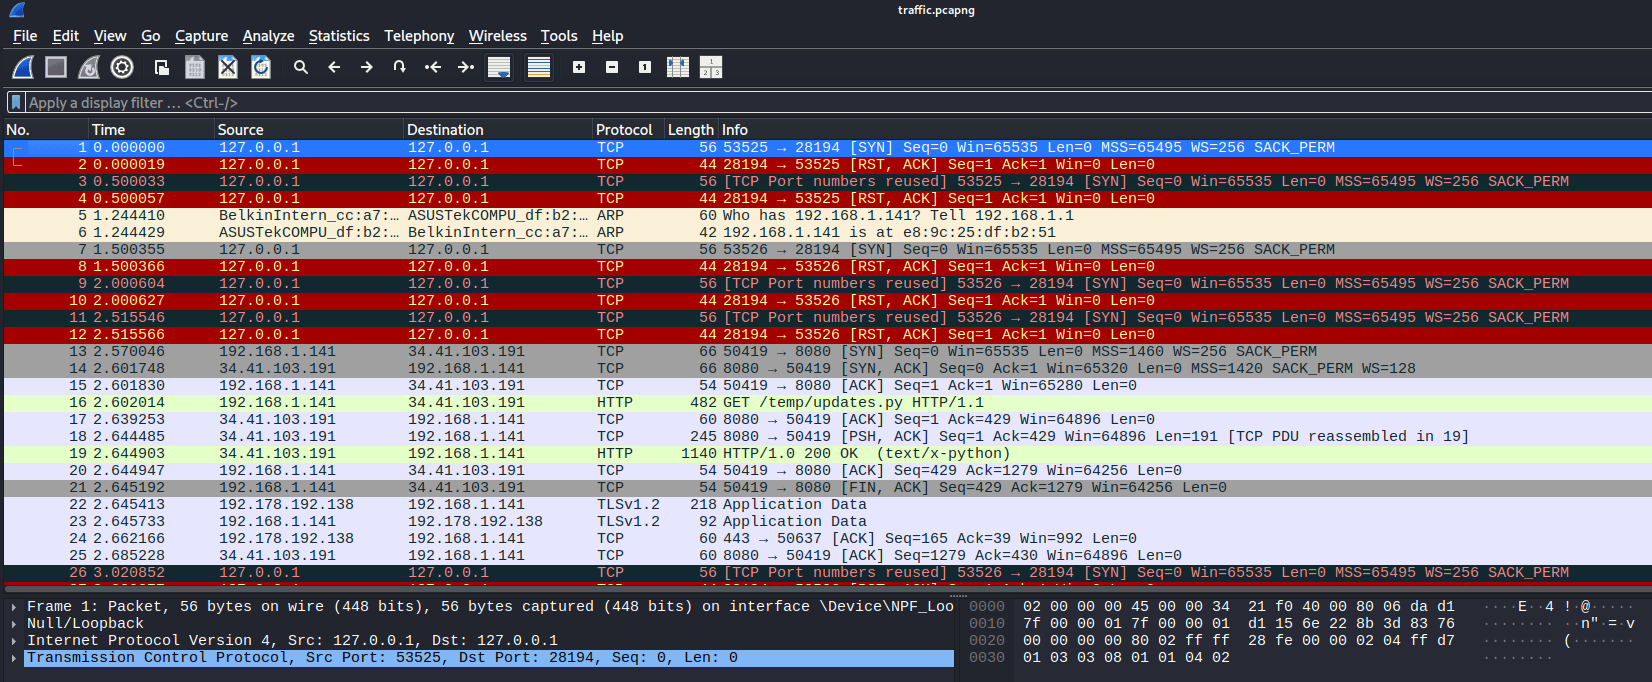
Task: Open the Capture menu
Action: (x=202, y=36)
